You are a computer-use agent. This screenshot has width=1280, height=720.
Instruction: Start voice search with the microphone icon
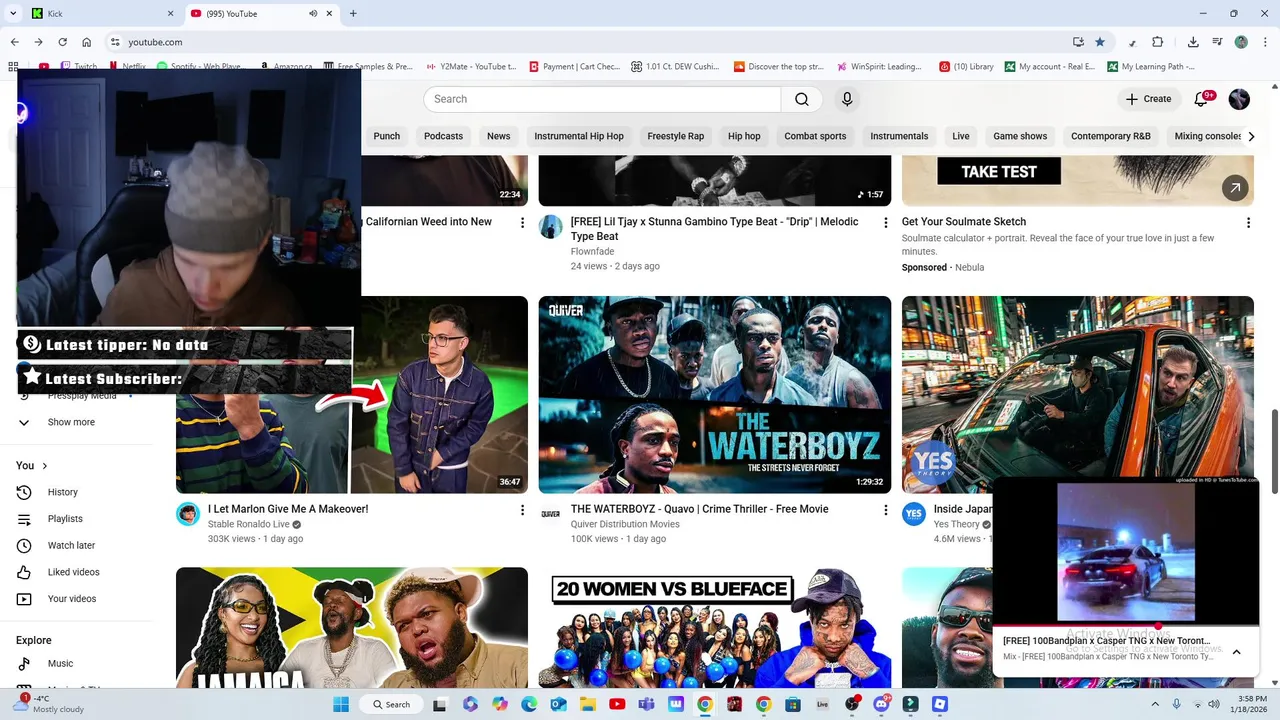[x=847, y=99]
